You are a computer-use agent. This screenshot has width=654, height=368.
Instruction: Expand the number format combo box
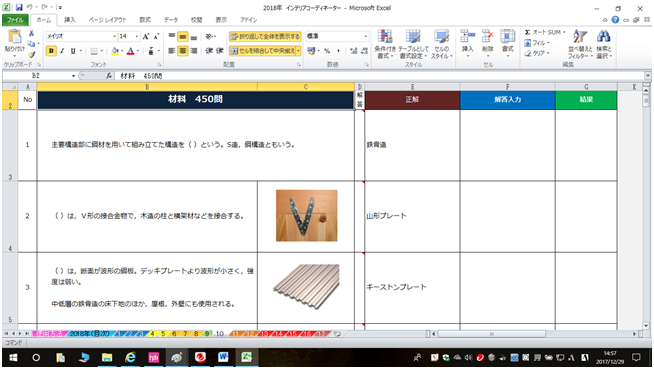tap(366, 36)
